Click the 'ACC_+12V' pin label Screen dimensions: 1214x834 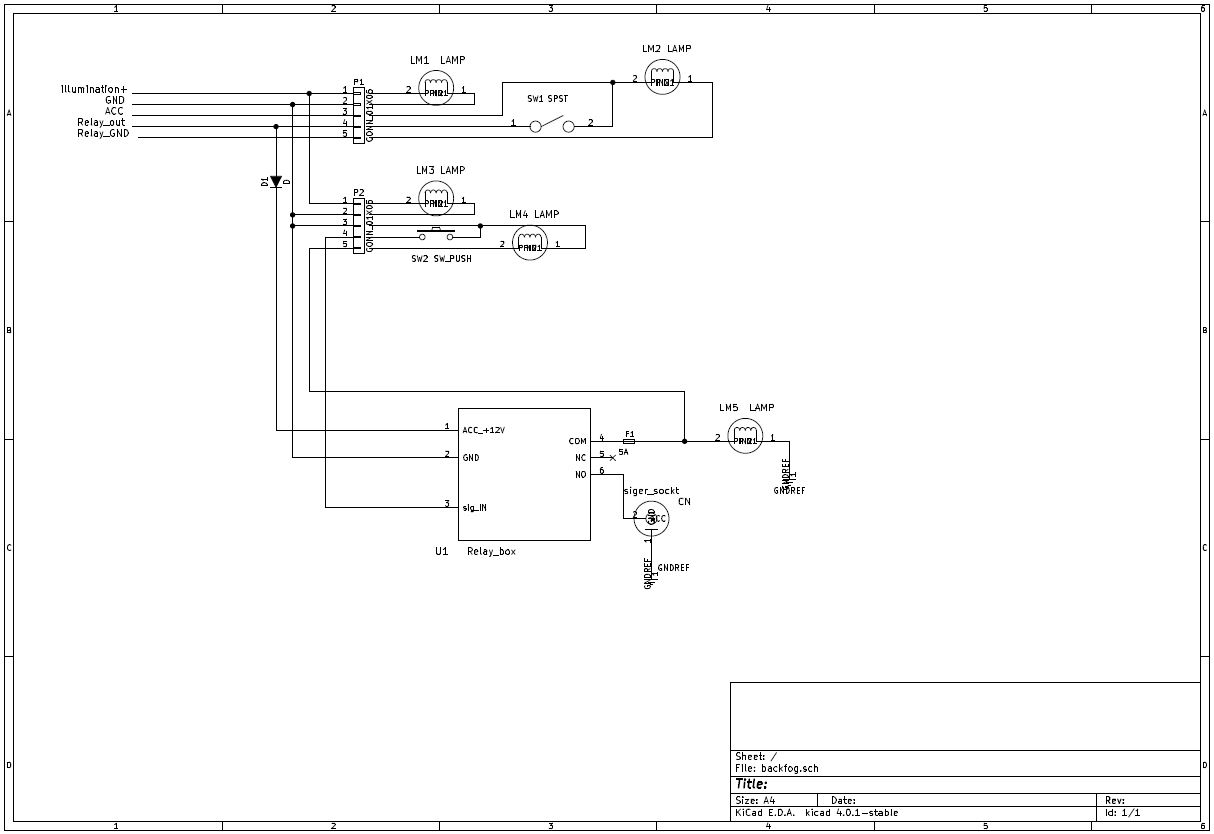483,431
